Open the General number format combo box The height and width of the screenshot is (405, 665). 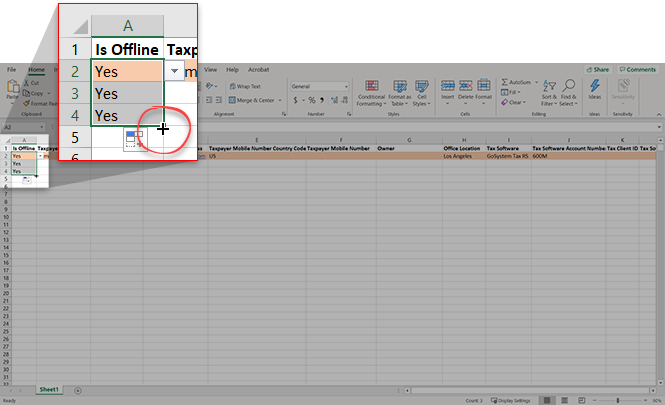click(320, 87)
